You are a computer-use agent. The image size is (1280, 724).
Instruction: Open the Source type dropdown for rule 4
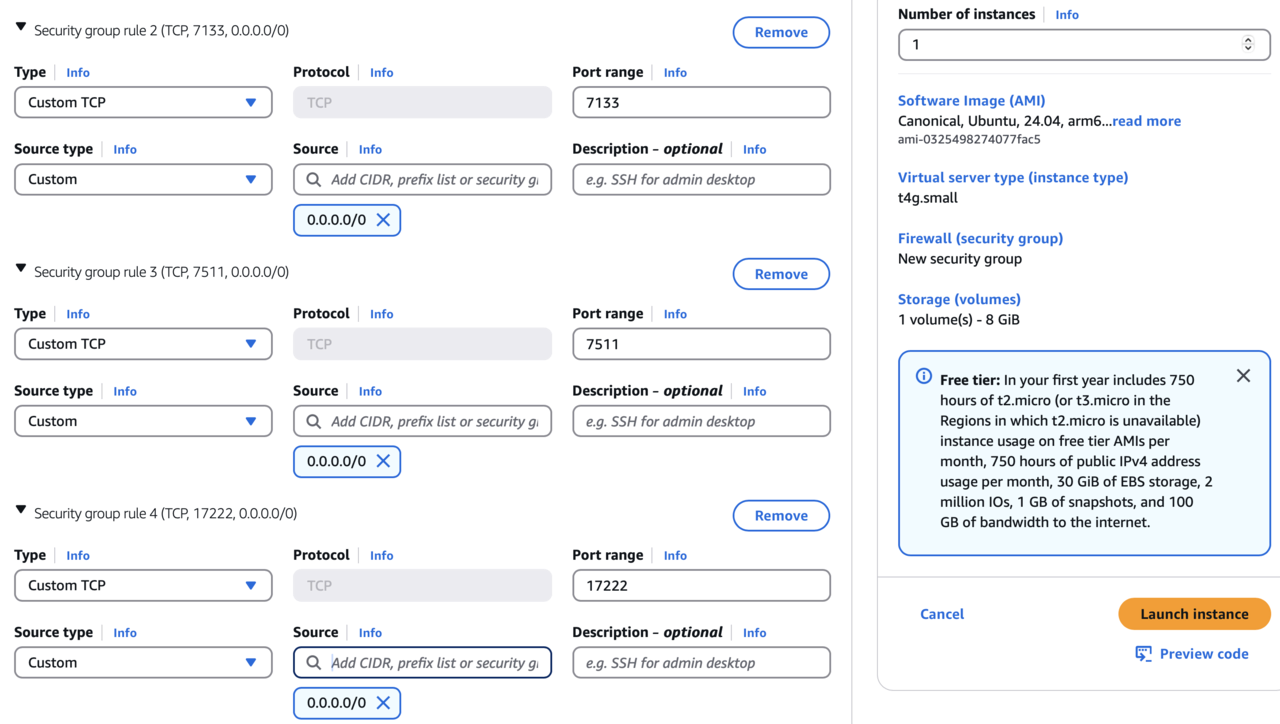(143, 663)
